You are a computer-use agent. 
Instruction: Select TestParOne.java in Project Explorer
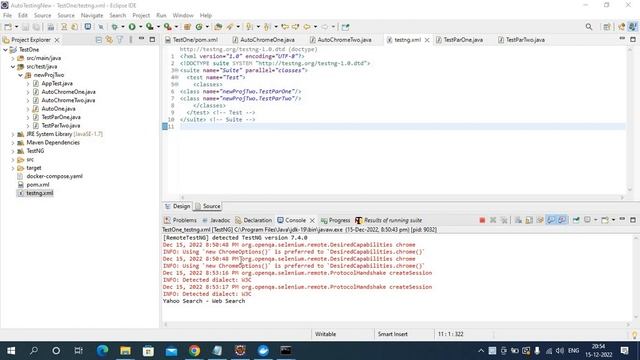(x=61, y=117)
